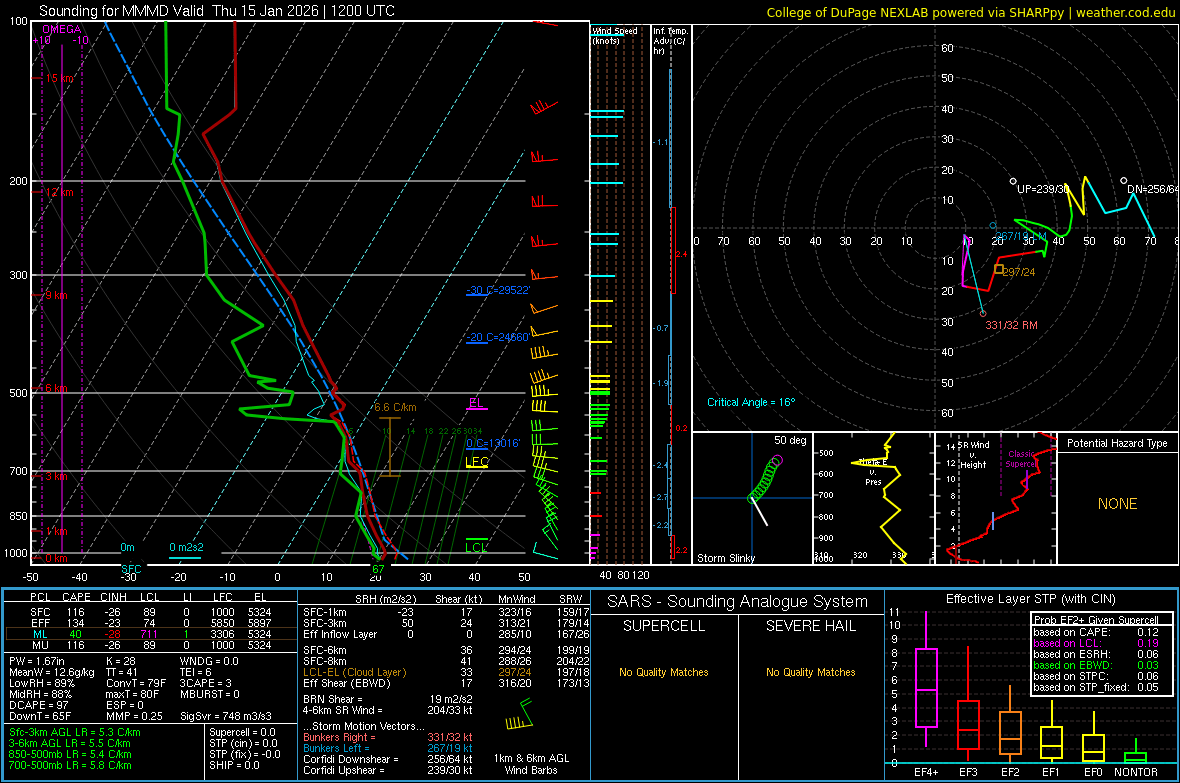Select the NONTOR green box plot
This screenshot has width=1180, height=783.
(1136, 752)
